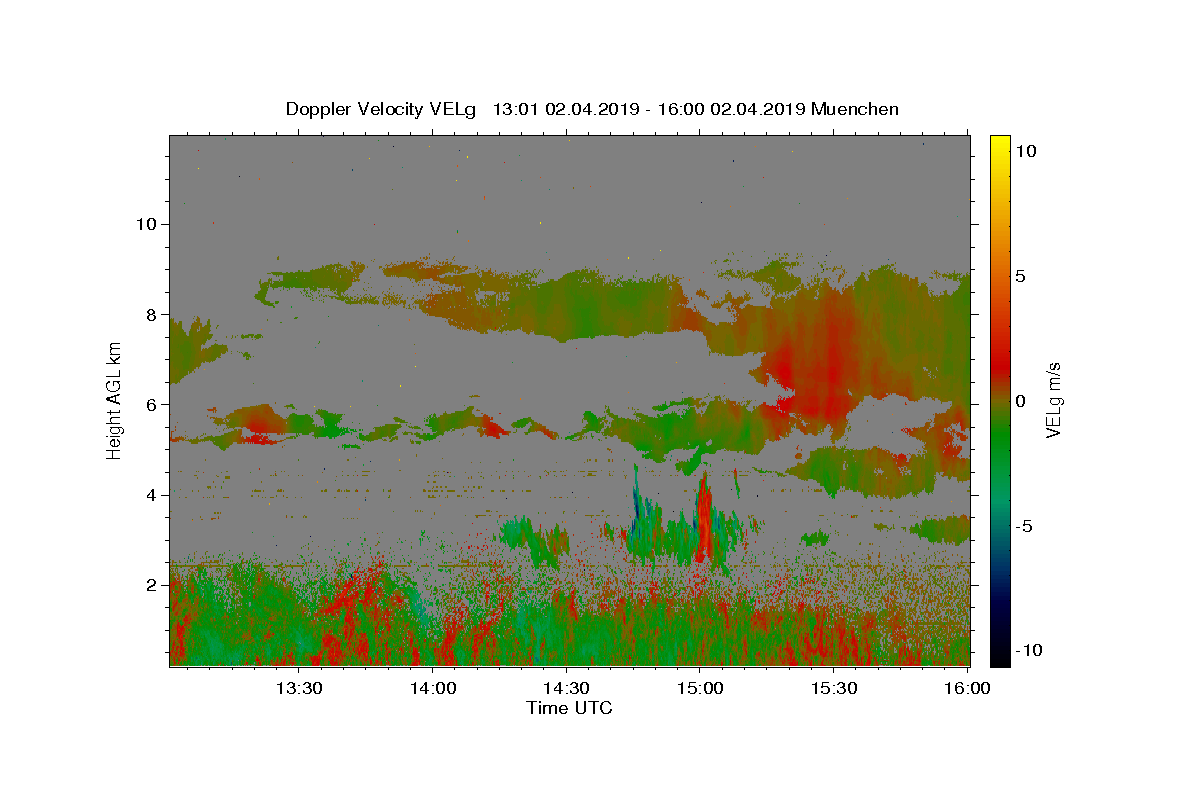Click the Height AGL km axis title
Image resolution: width=1200 pixels, height=800 pixels.
click(115, 400)
